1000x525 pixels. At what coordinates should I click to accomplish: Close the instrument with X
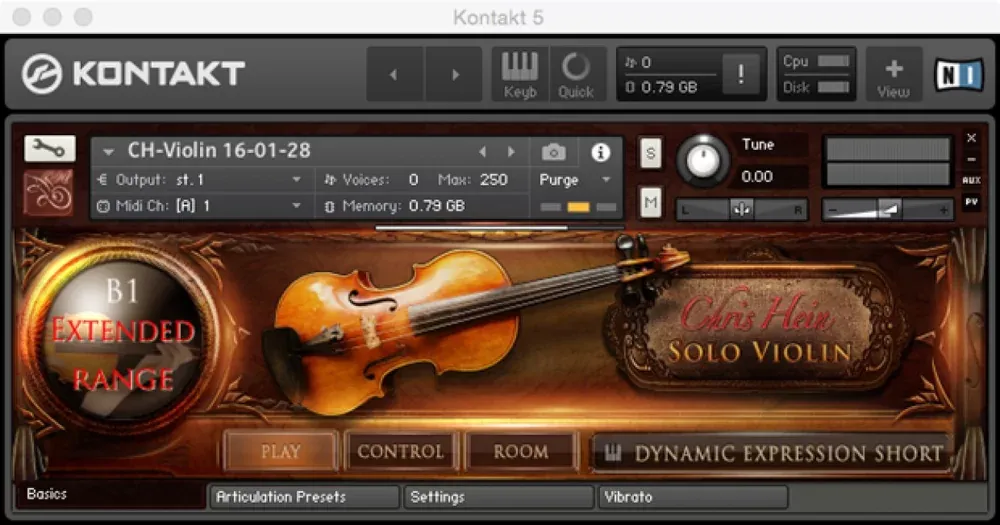pos(971,138)
